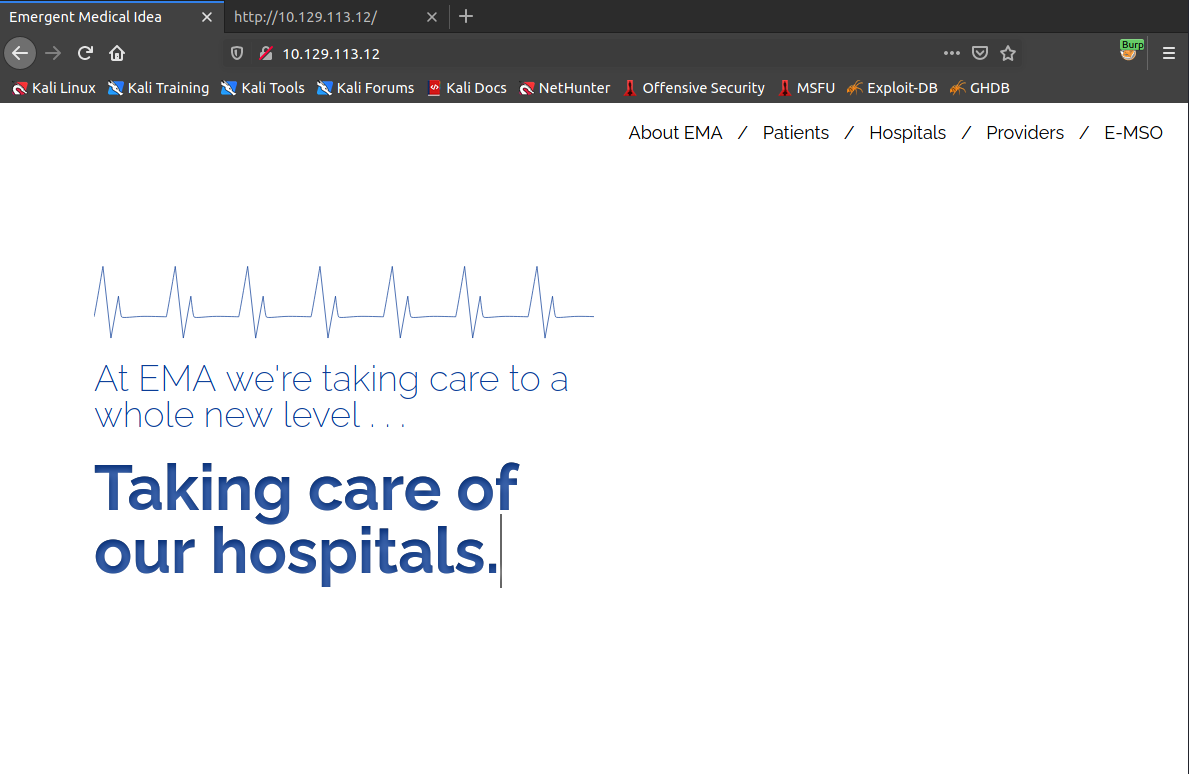The width and height of the screenshot is (1189, 774).
Task: Click the browser back arrow button
Action: point(20,53)
